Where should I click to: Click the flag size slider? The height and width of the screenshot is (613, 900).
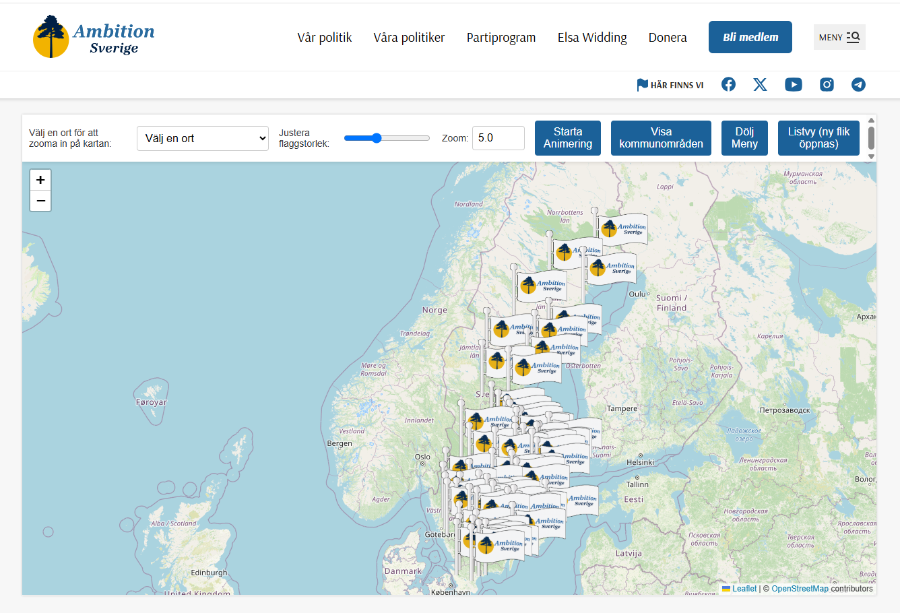tap(387, 138)
